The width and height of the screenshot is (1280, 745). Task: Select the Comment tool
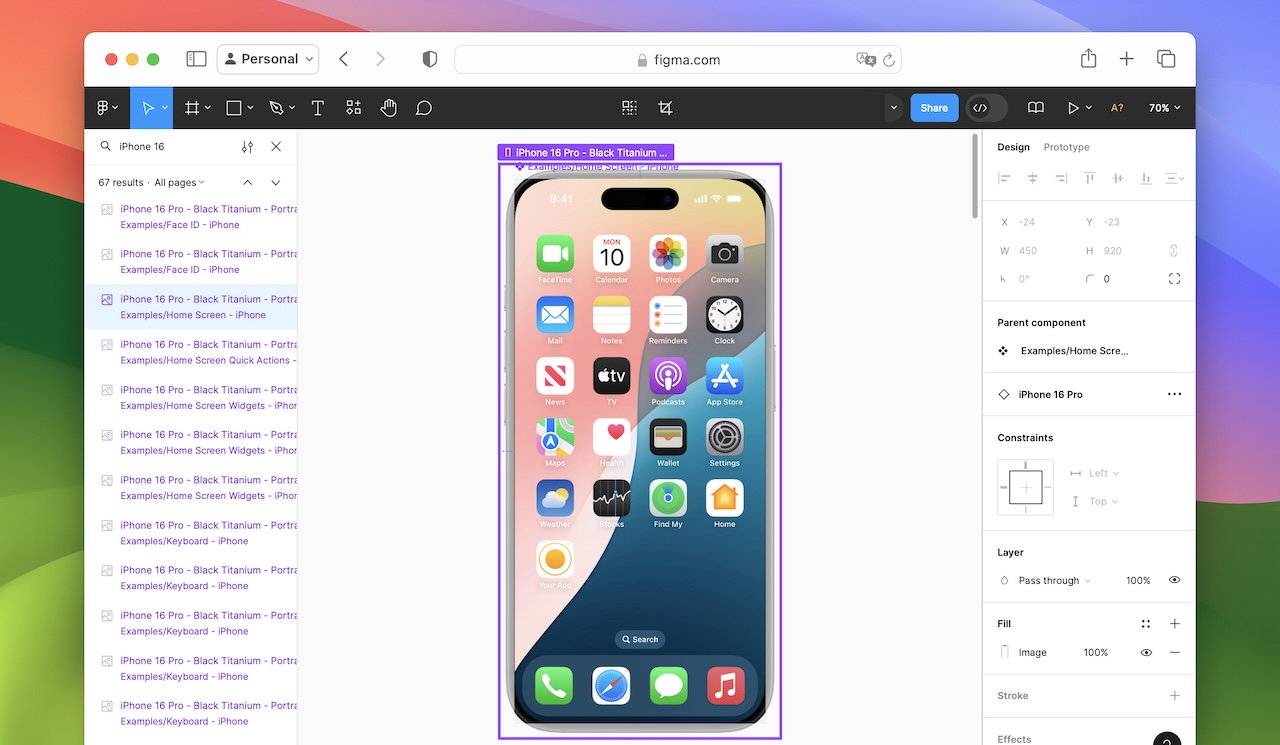pos(424,108)
